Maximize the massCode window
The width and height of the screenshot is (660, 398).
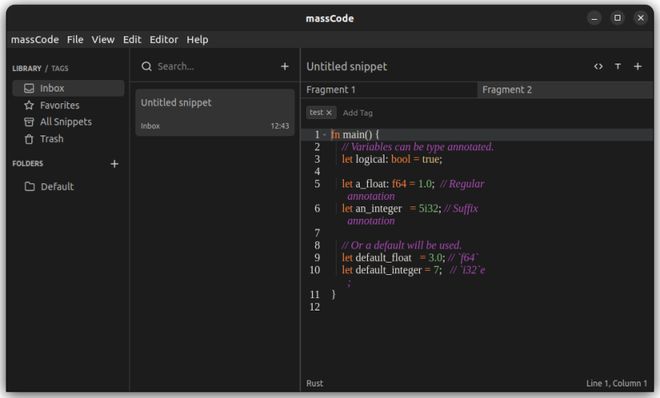pos(617,18)
